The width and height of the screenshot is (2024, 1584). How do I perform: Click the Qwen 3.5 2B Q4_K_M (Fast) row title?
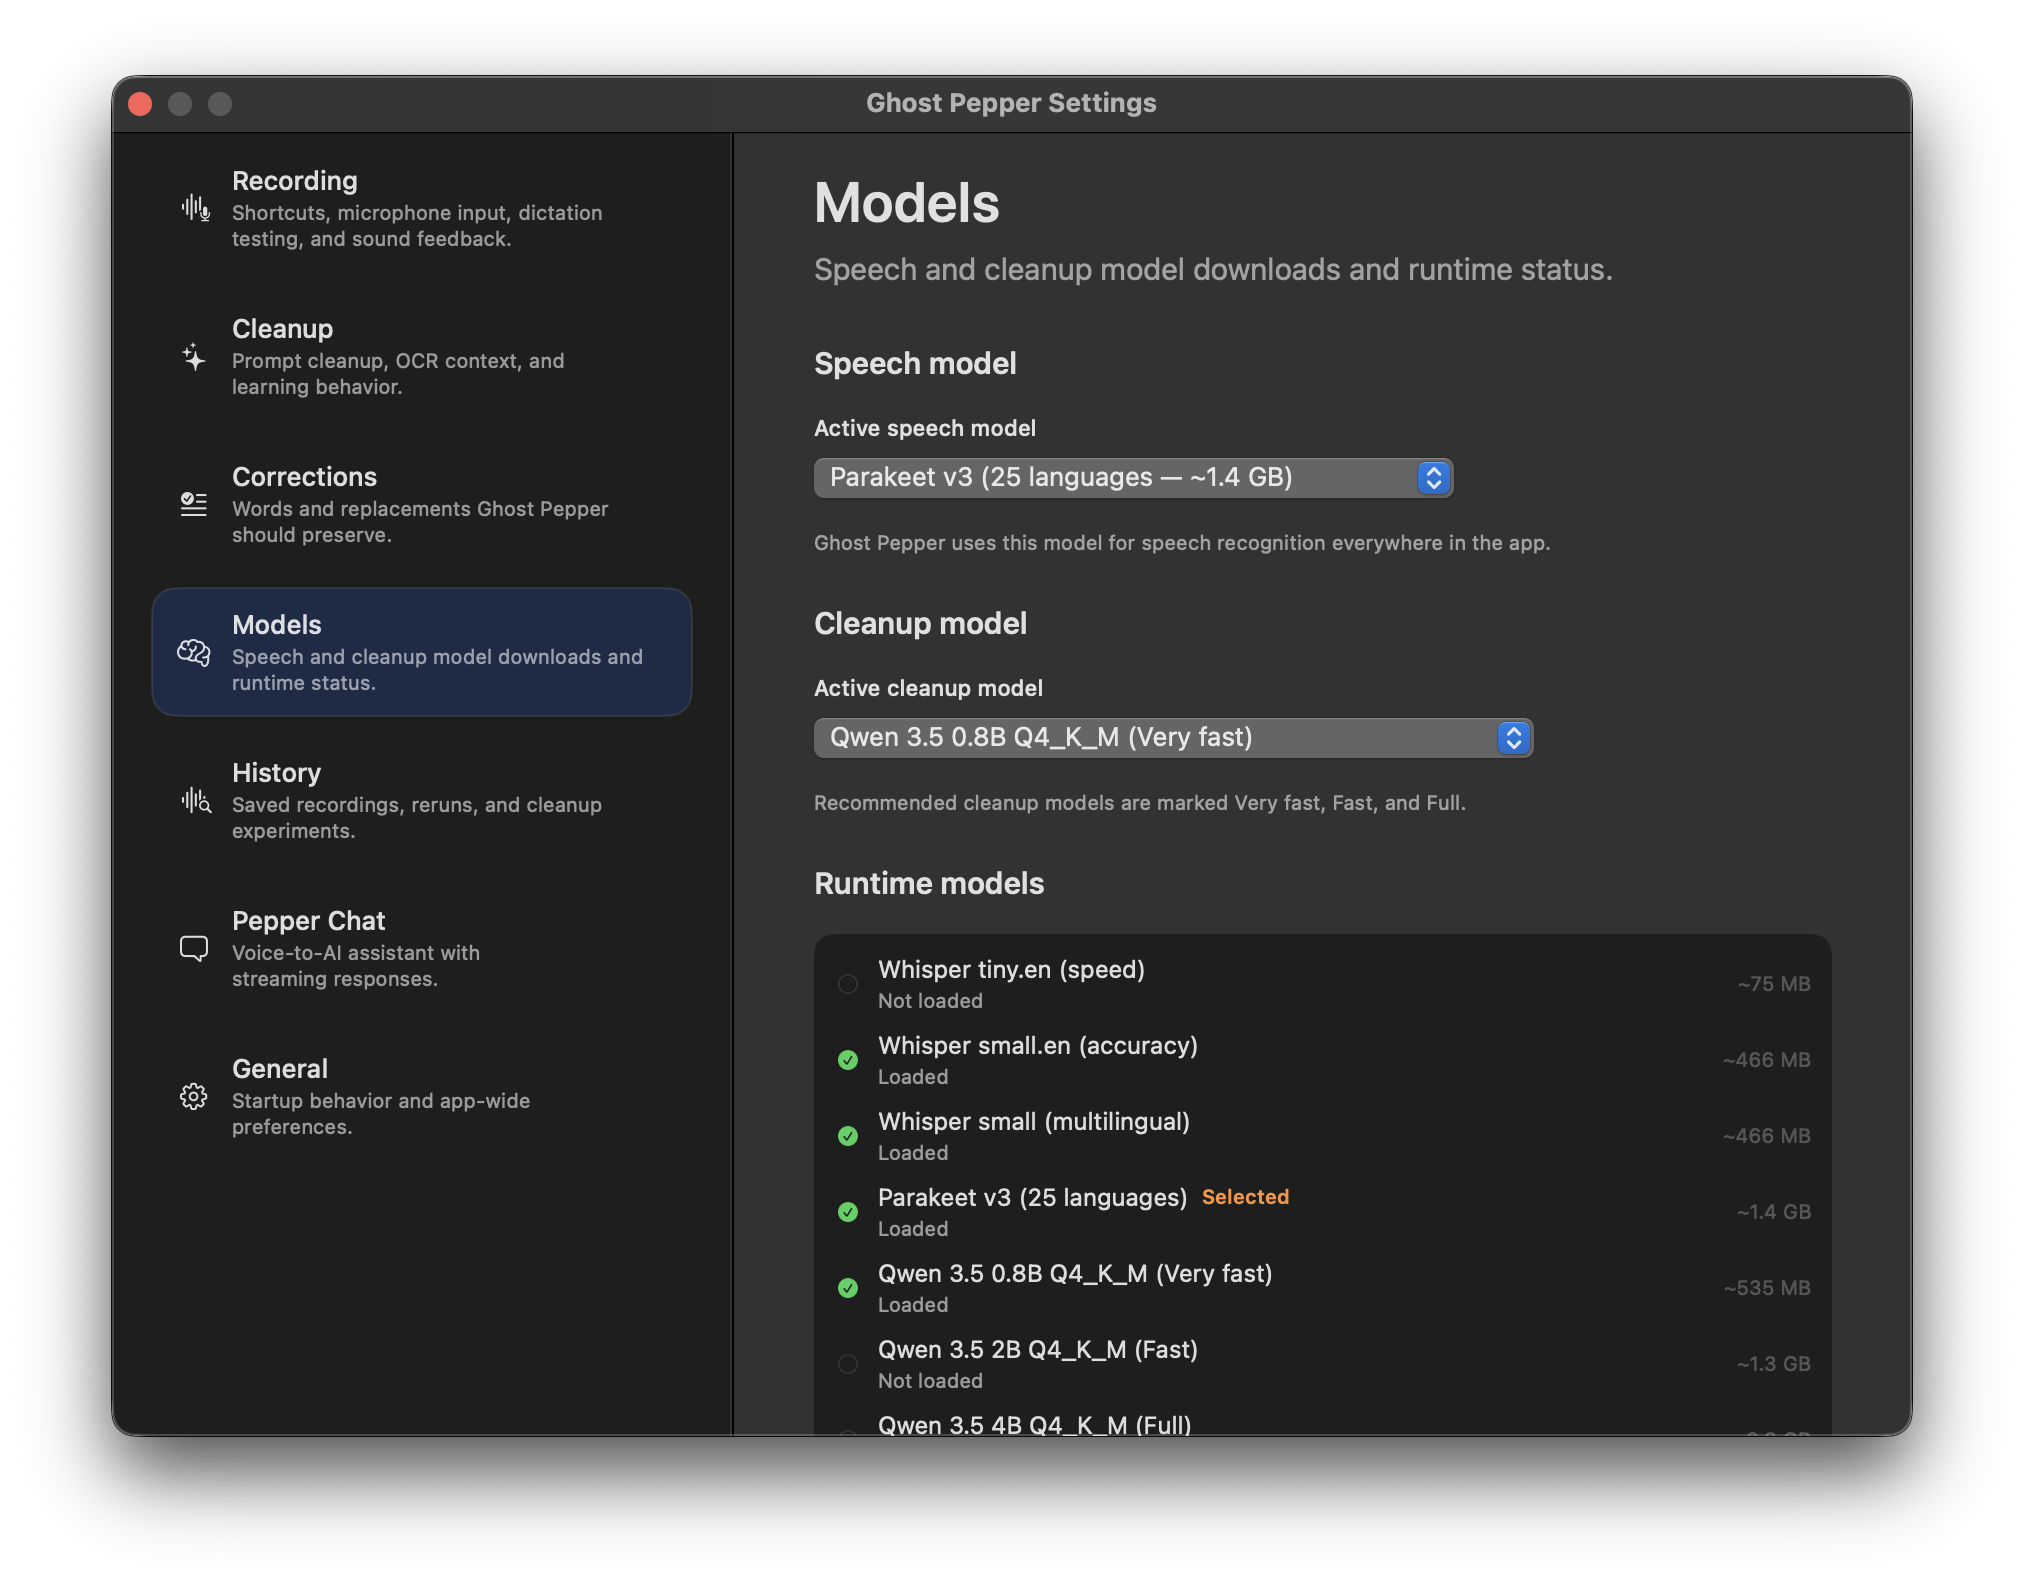(1038, 1349)
